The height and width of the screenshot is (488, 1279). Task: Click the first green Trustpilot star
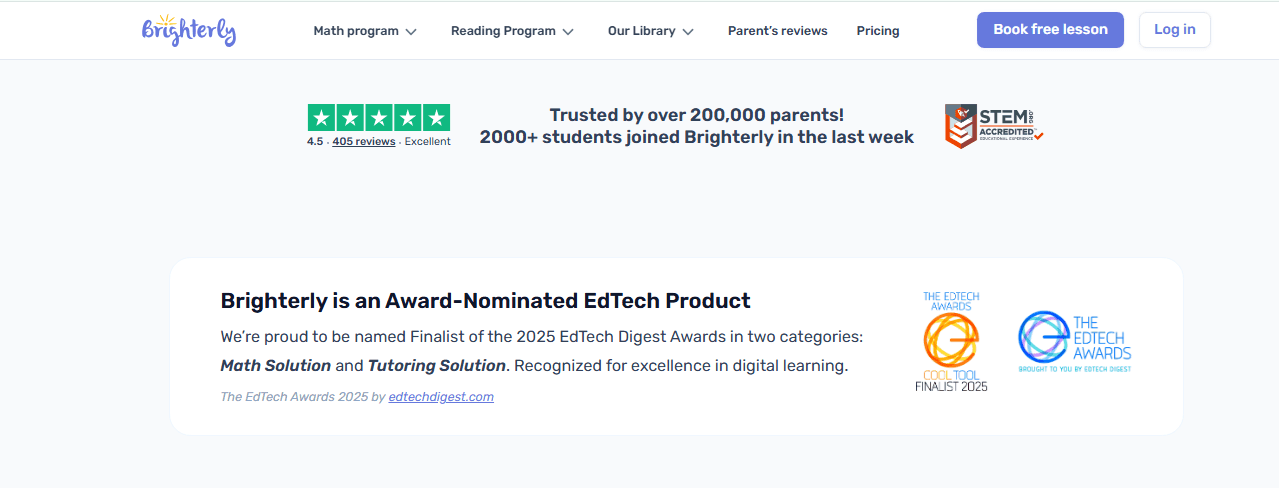pyautogui.click(x=321, y=118)
